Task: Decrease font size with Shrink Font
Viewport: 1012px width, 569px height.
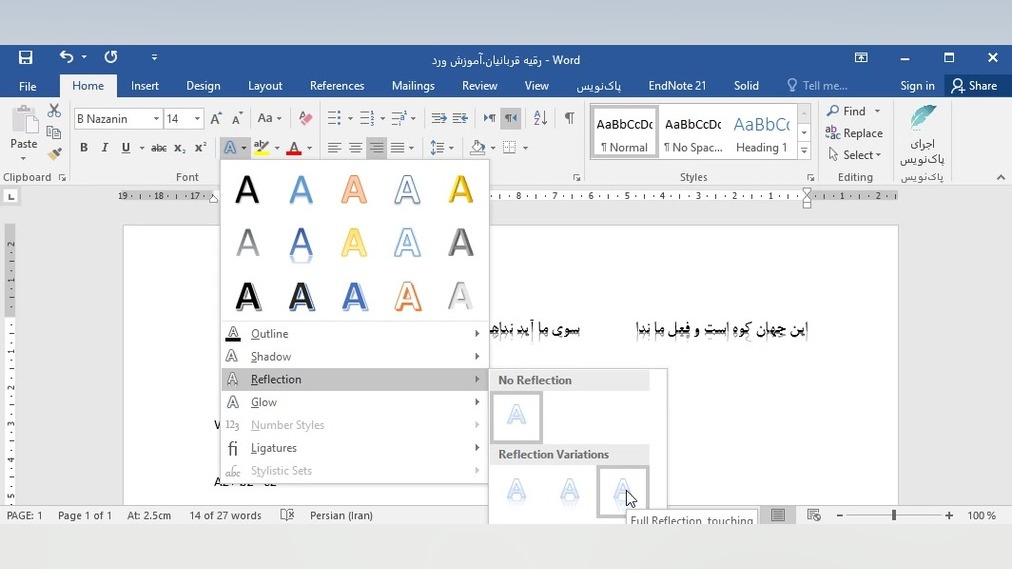Action: click(238, 119)
